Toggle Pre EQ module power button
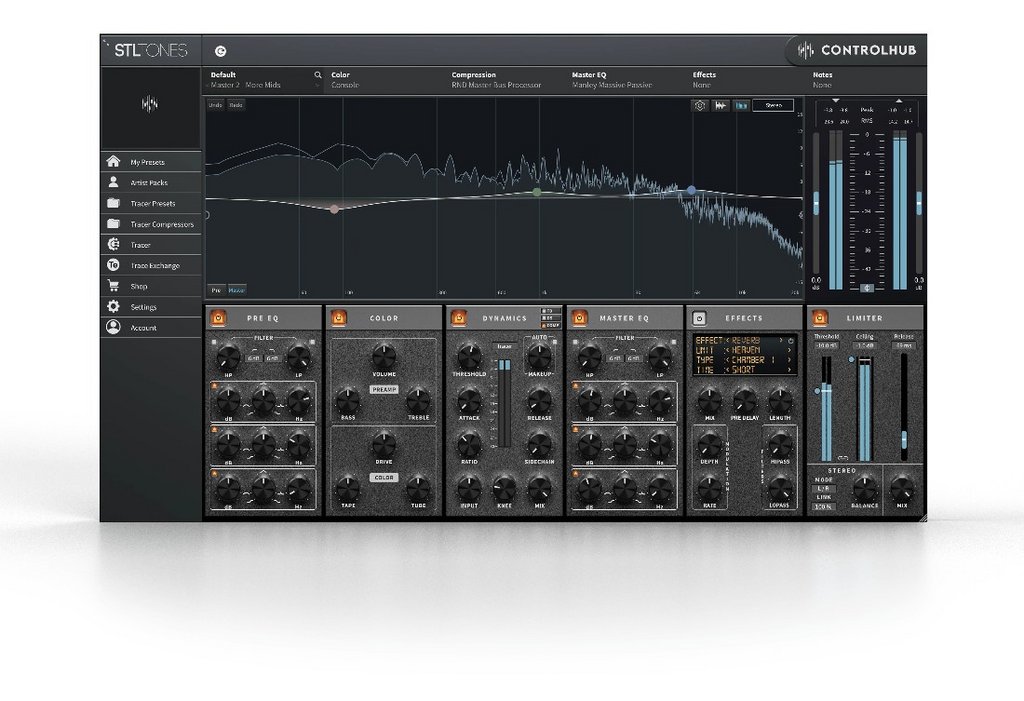1024x701 pixels. 217,318
